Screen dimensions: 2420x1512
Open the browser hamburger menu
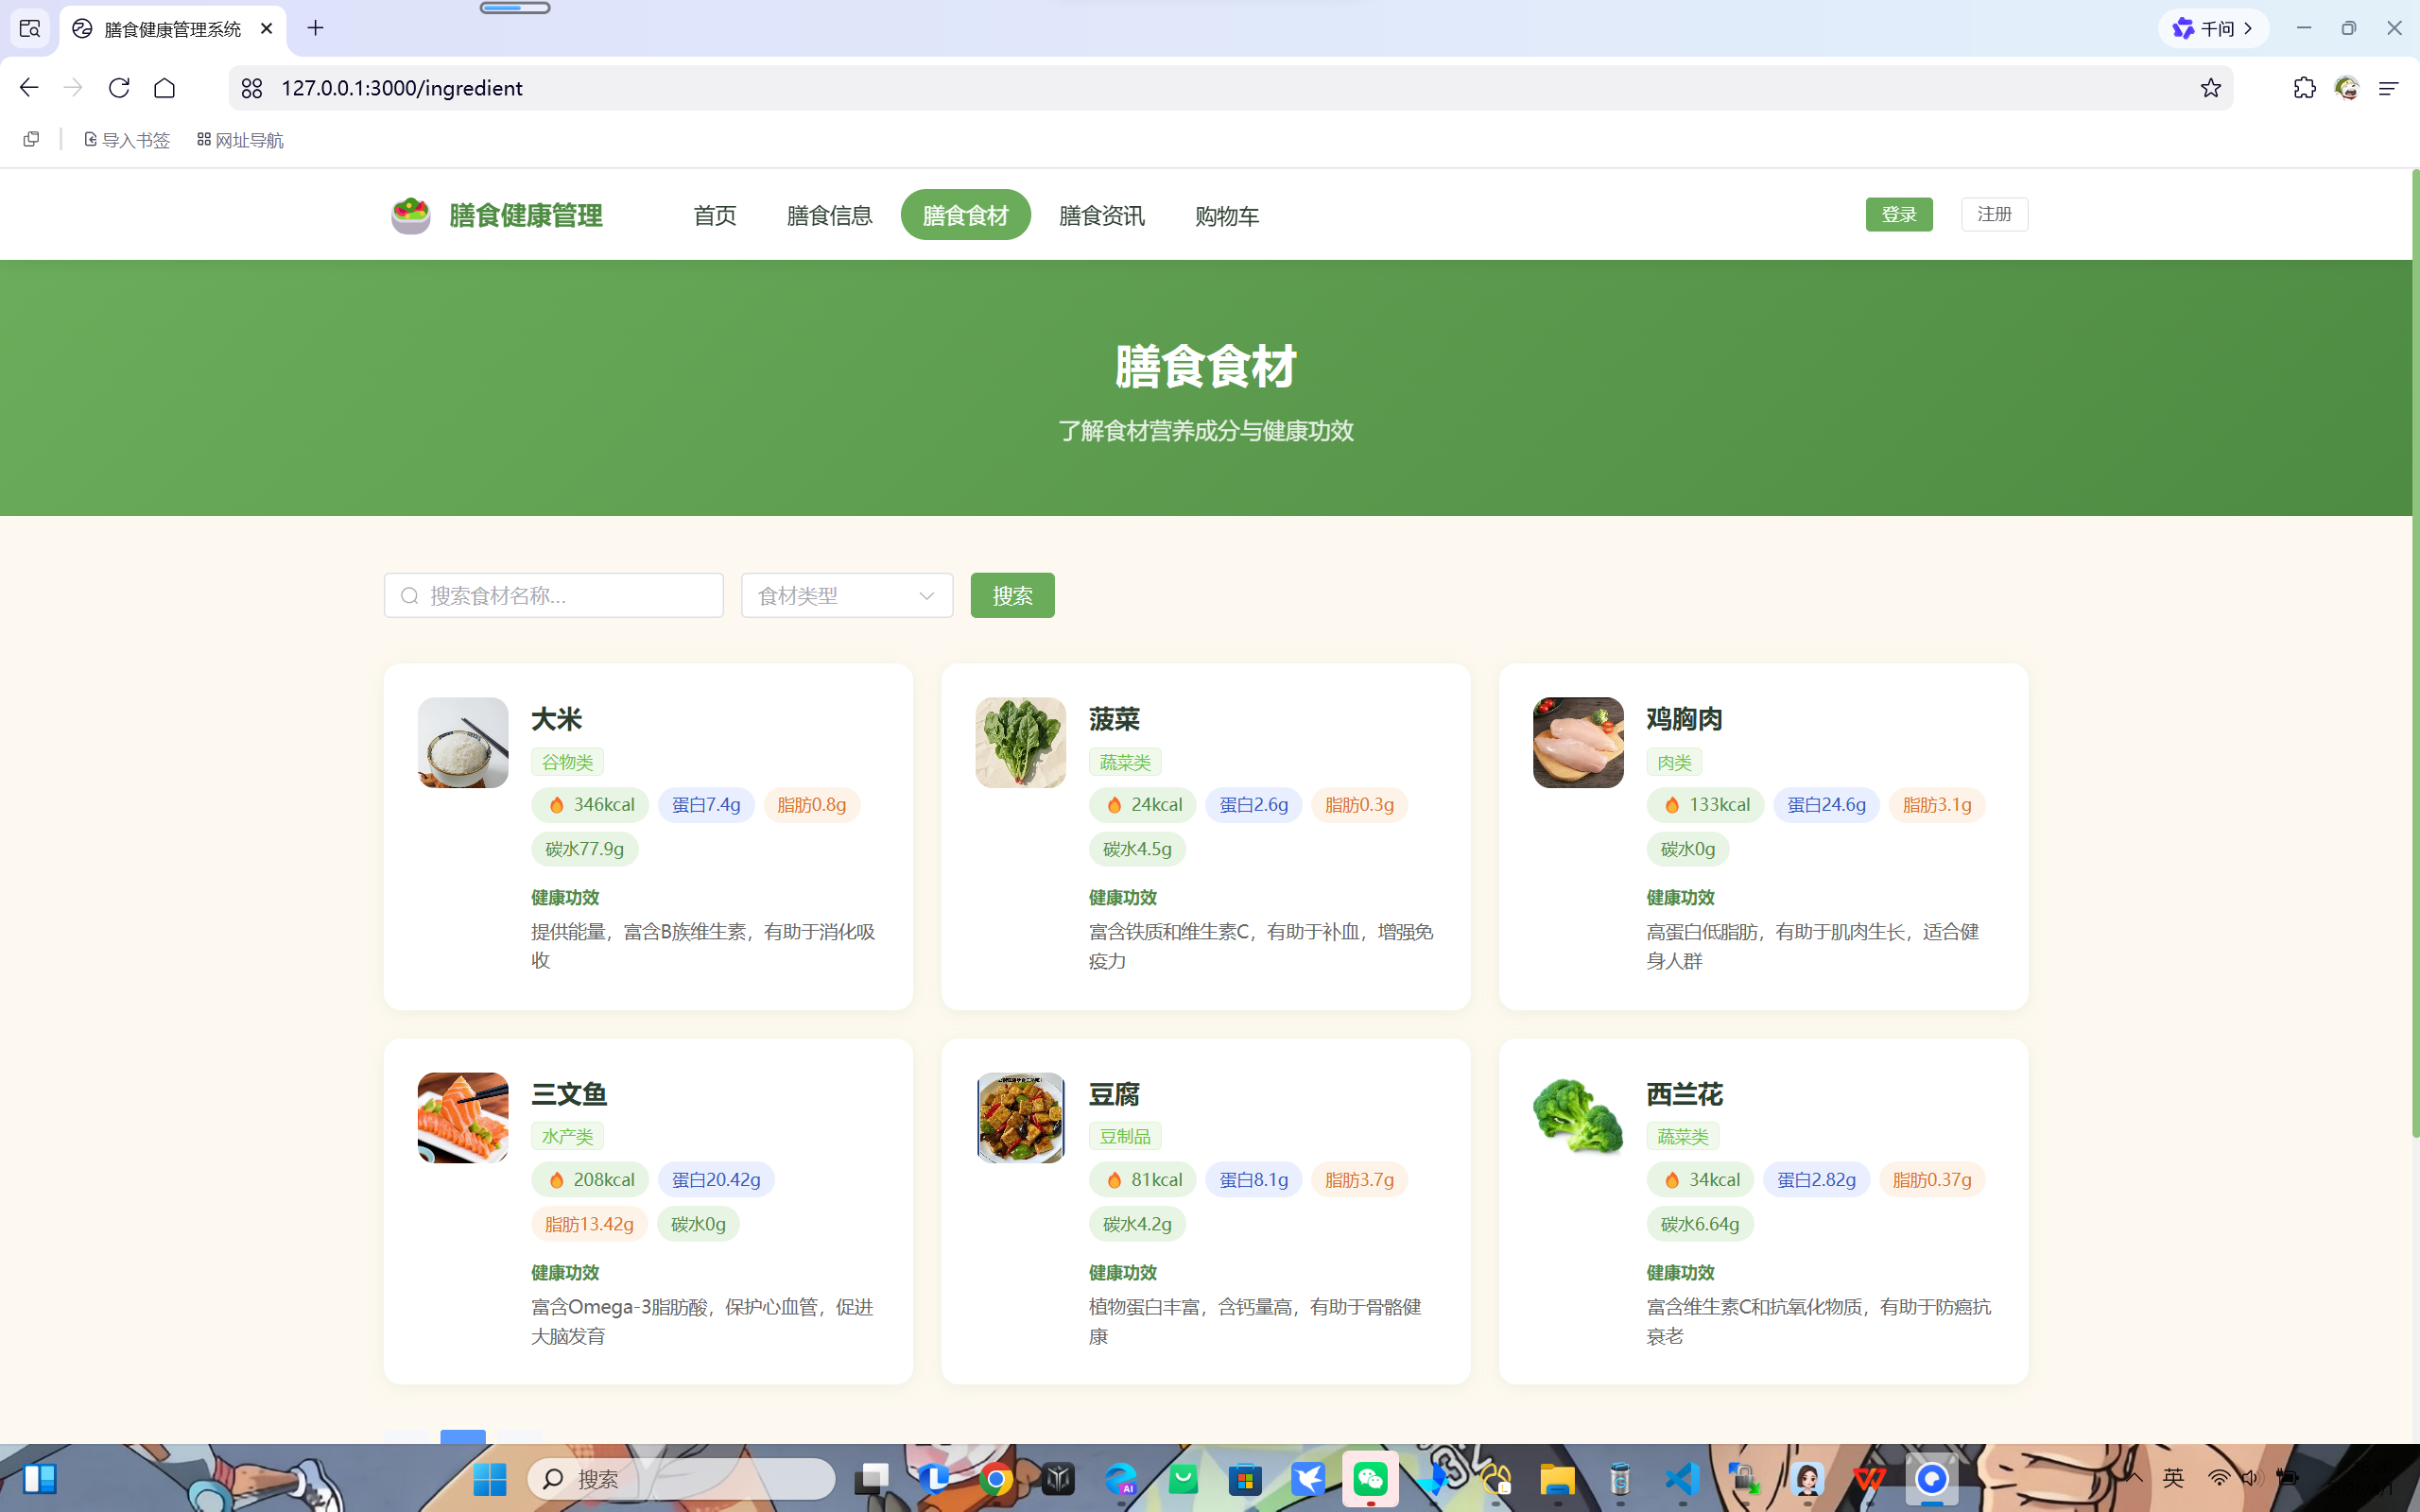click(2388, 88)
